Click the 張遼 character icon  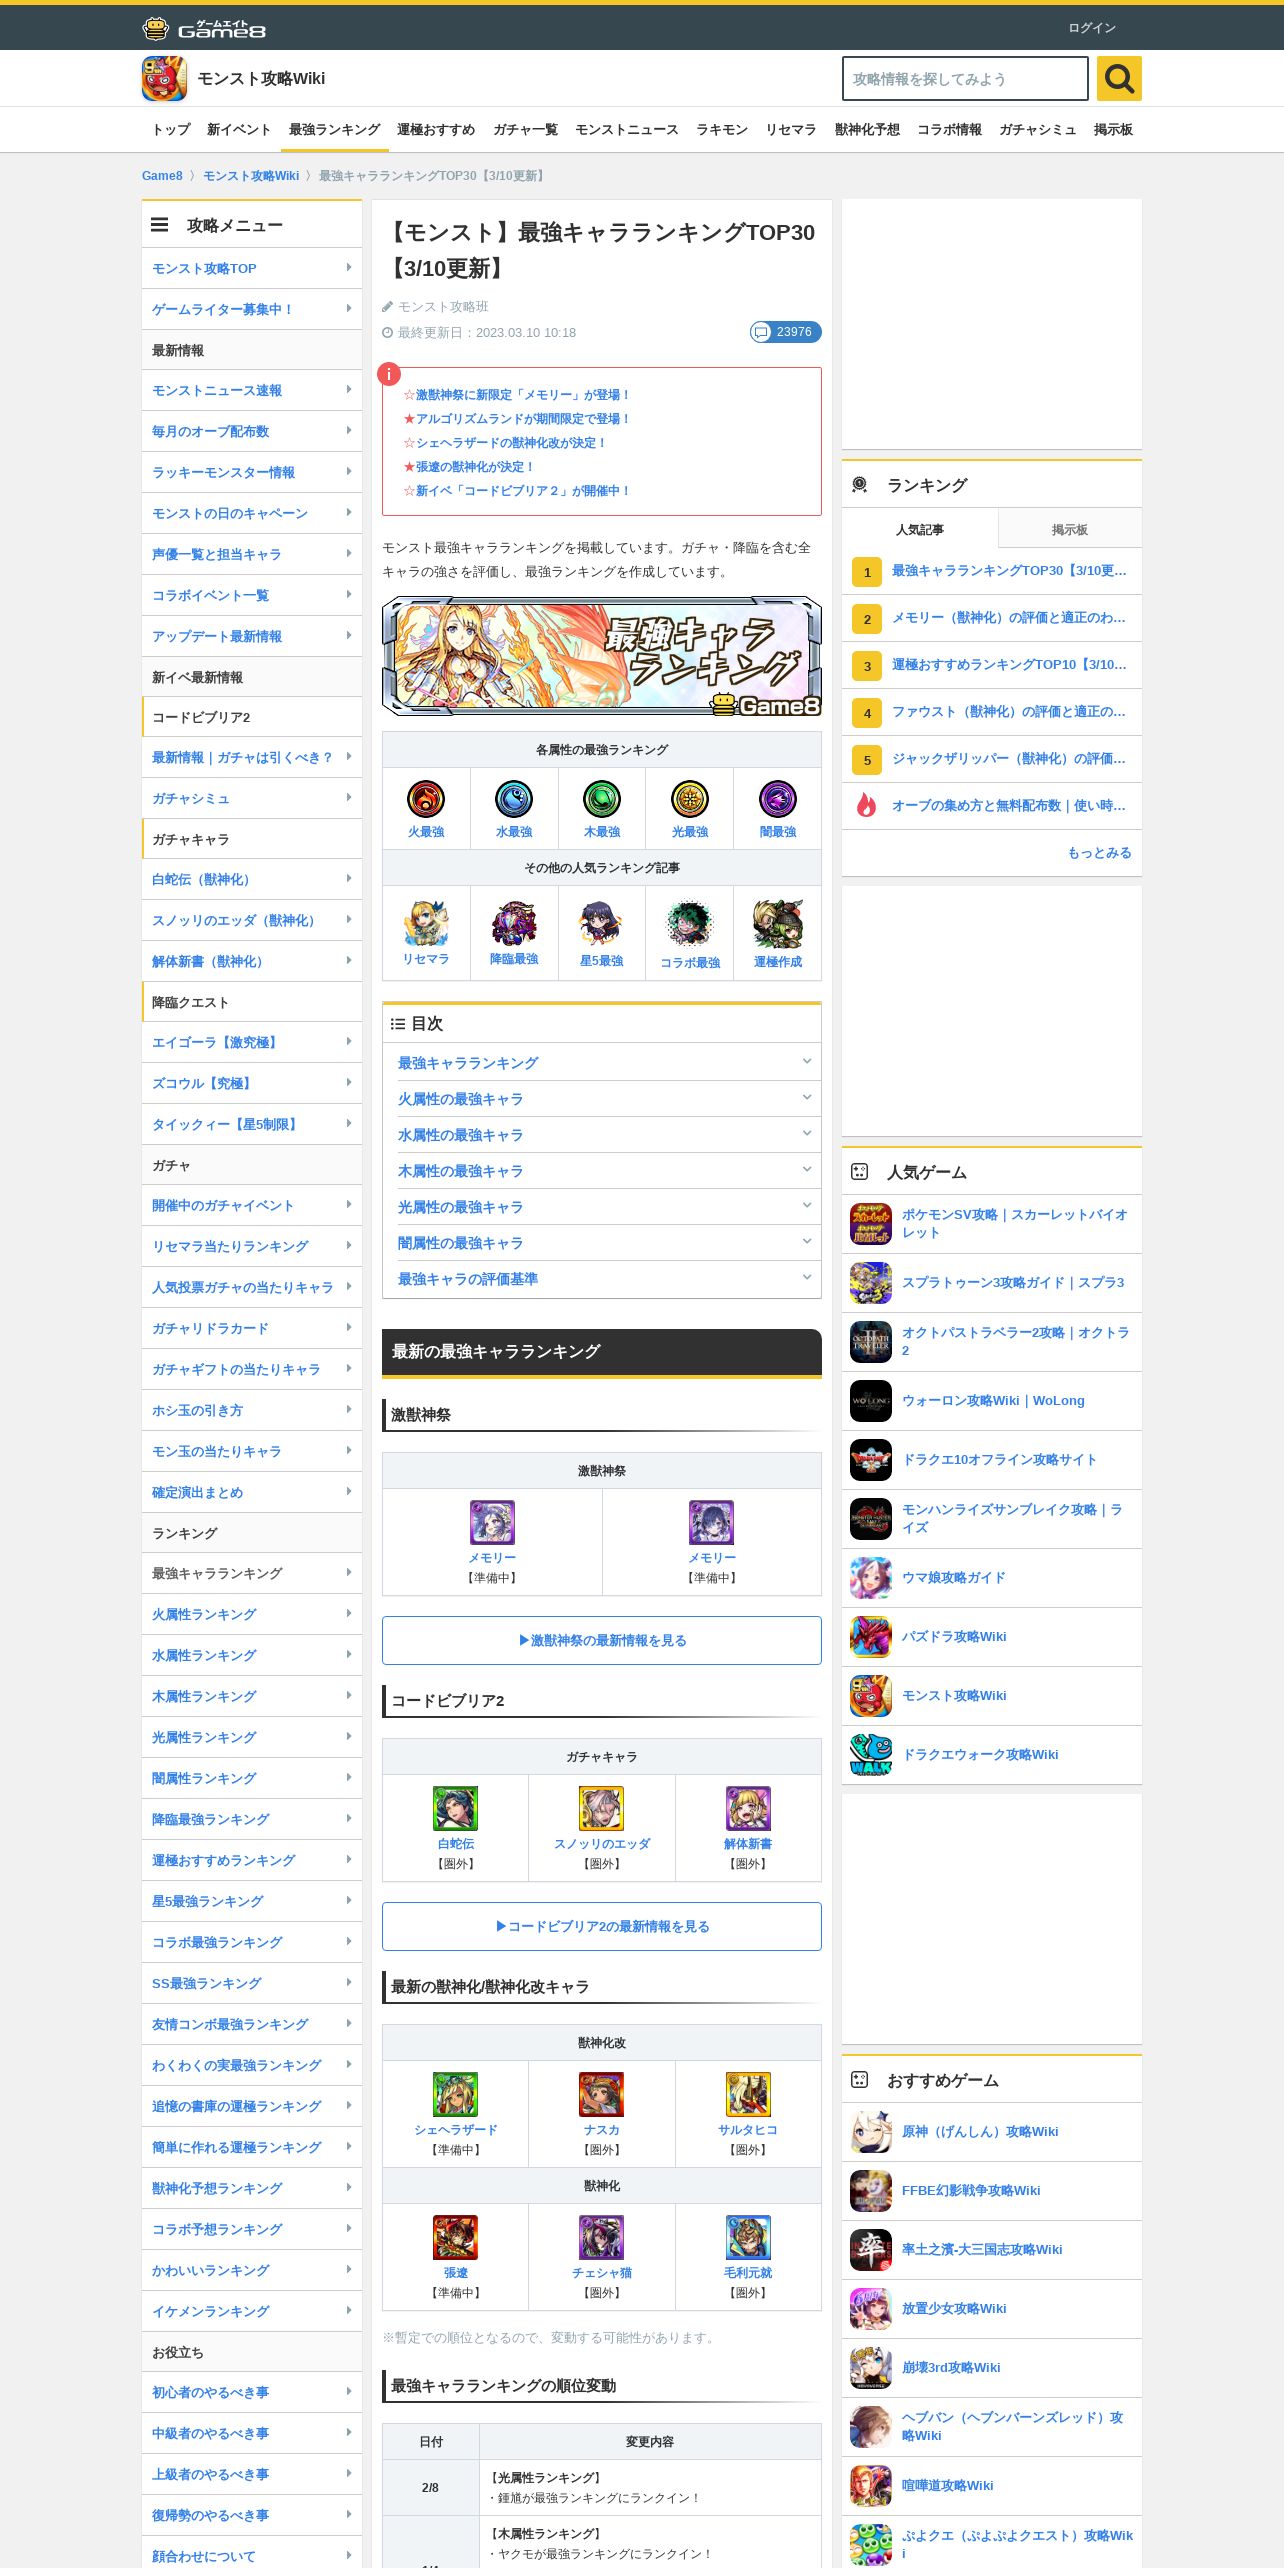click(x=455, y=2238)
